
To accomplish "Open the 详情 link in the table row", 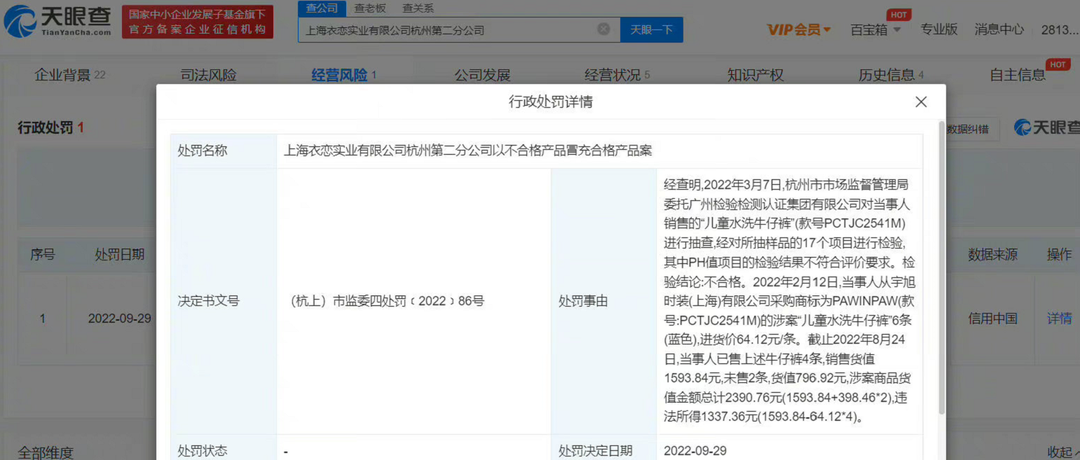I will point(1059,318).
